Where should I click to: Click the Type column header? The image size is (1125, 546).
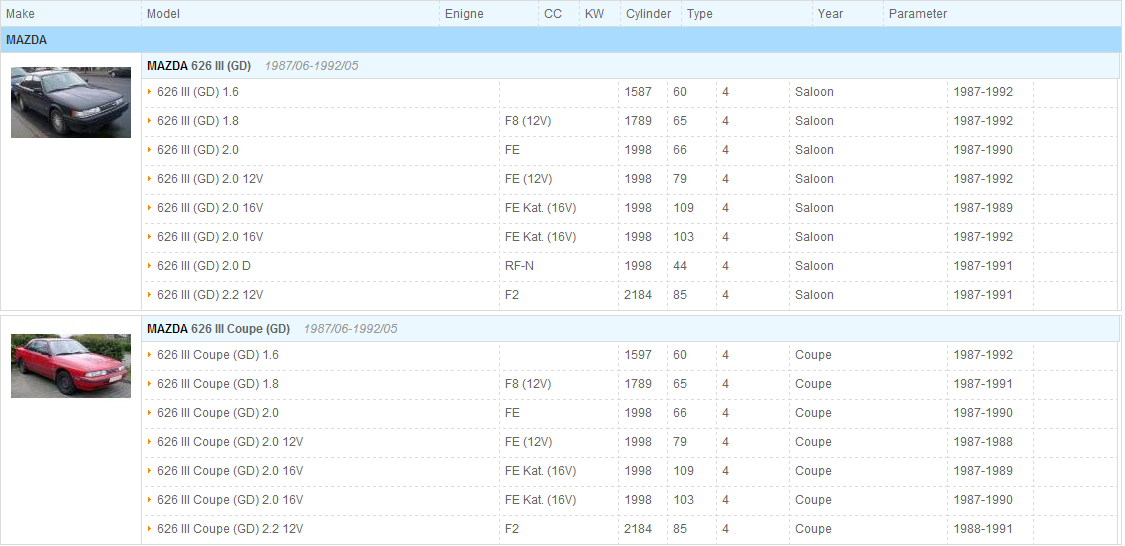pos(700,14)
